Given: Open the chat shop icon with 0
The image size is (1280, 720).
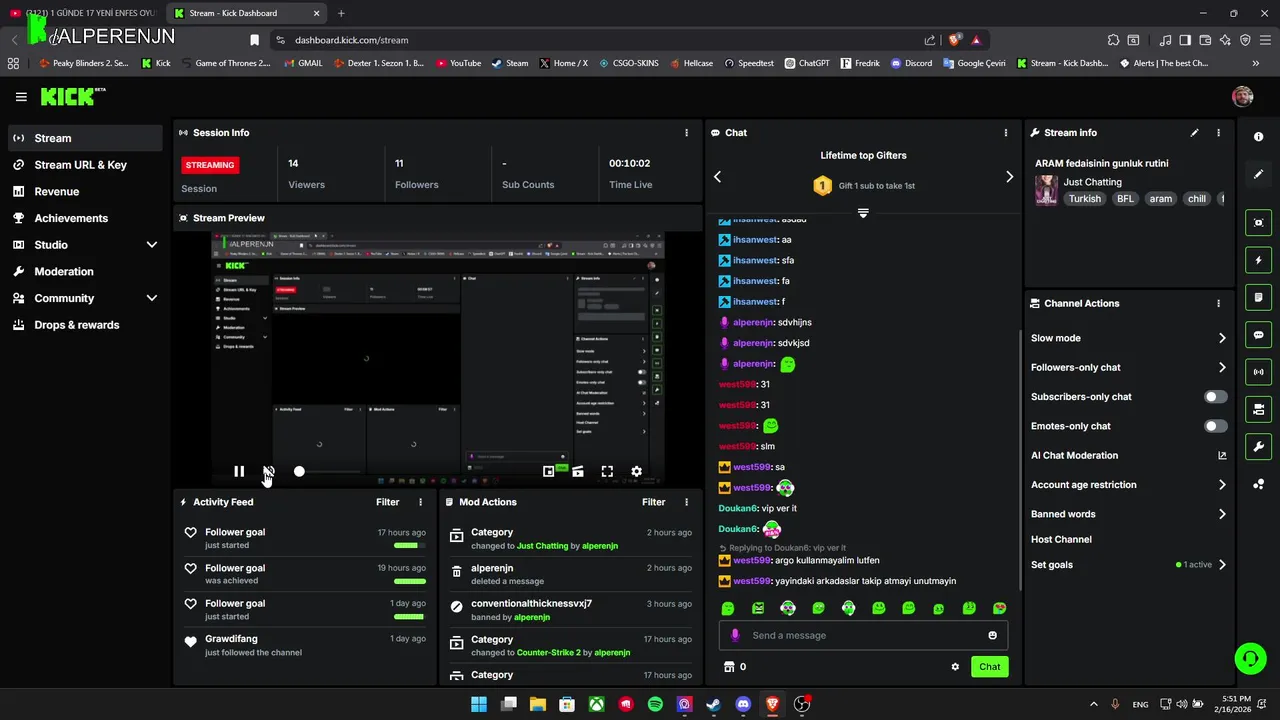Looking at the screenshot, I should [x=735, y=667].
